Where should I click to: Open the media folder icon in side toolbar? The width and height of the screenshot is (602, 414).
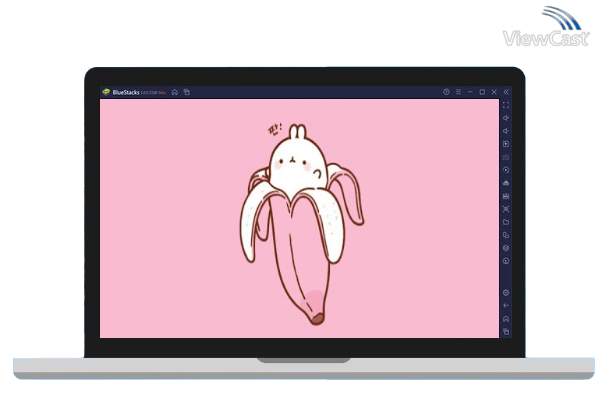click(x=506, y=222)
